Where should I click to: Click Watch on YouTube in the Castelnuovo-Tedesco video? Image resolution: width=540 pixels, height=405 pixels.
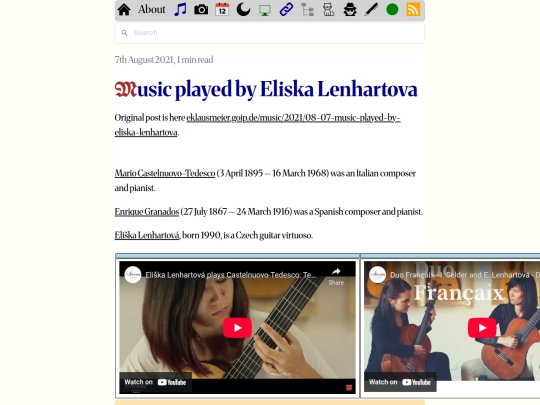155,382
